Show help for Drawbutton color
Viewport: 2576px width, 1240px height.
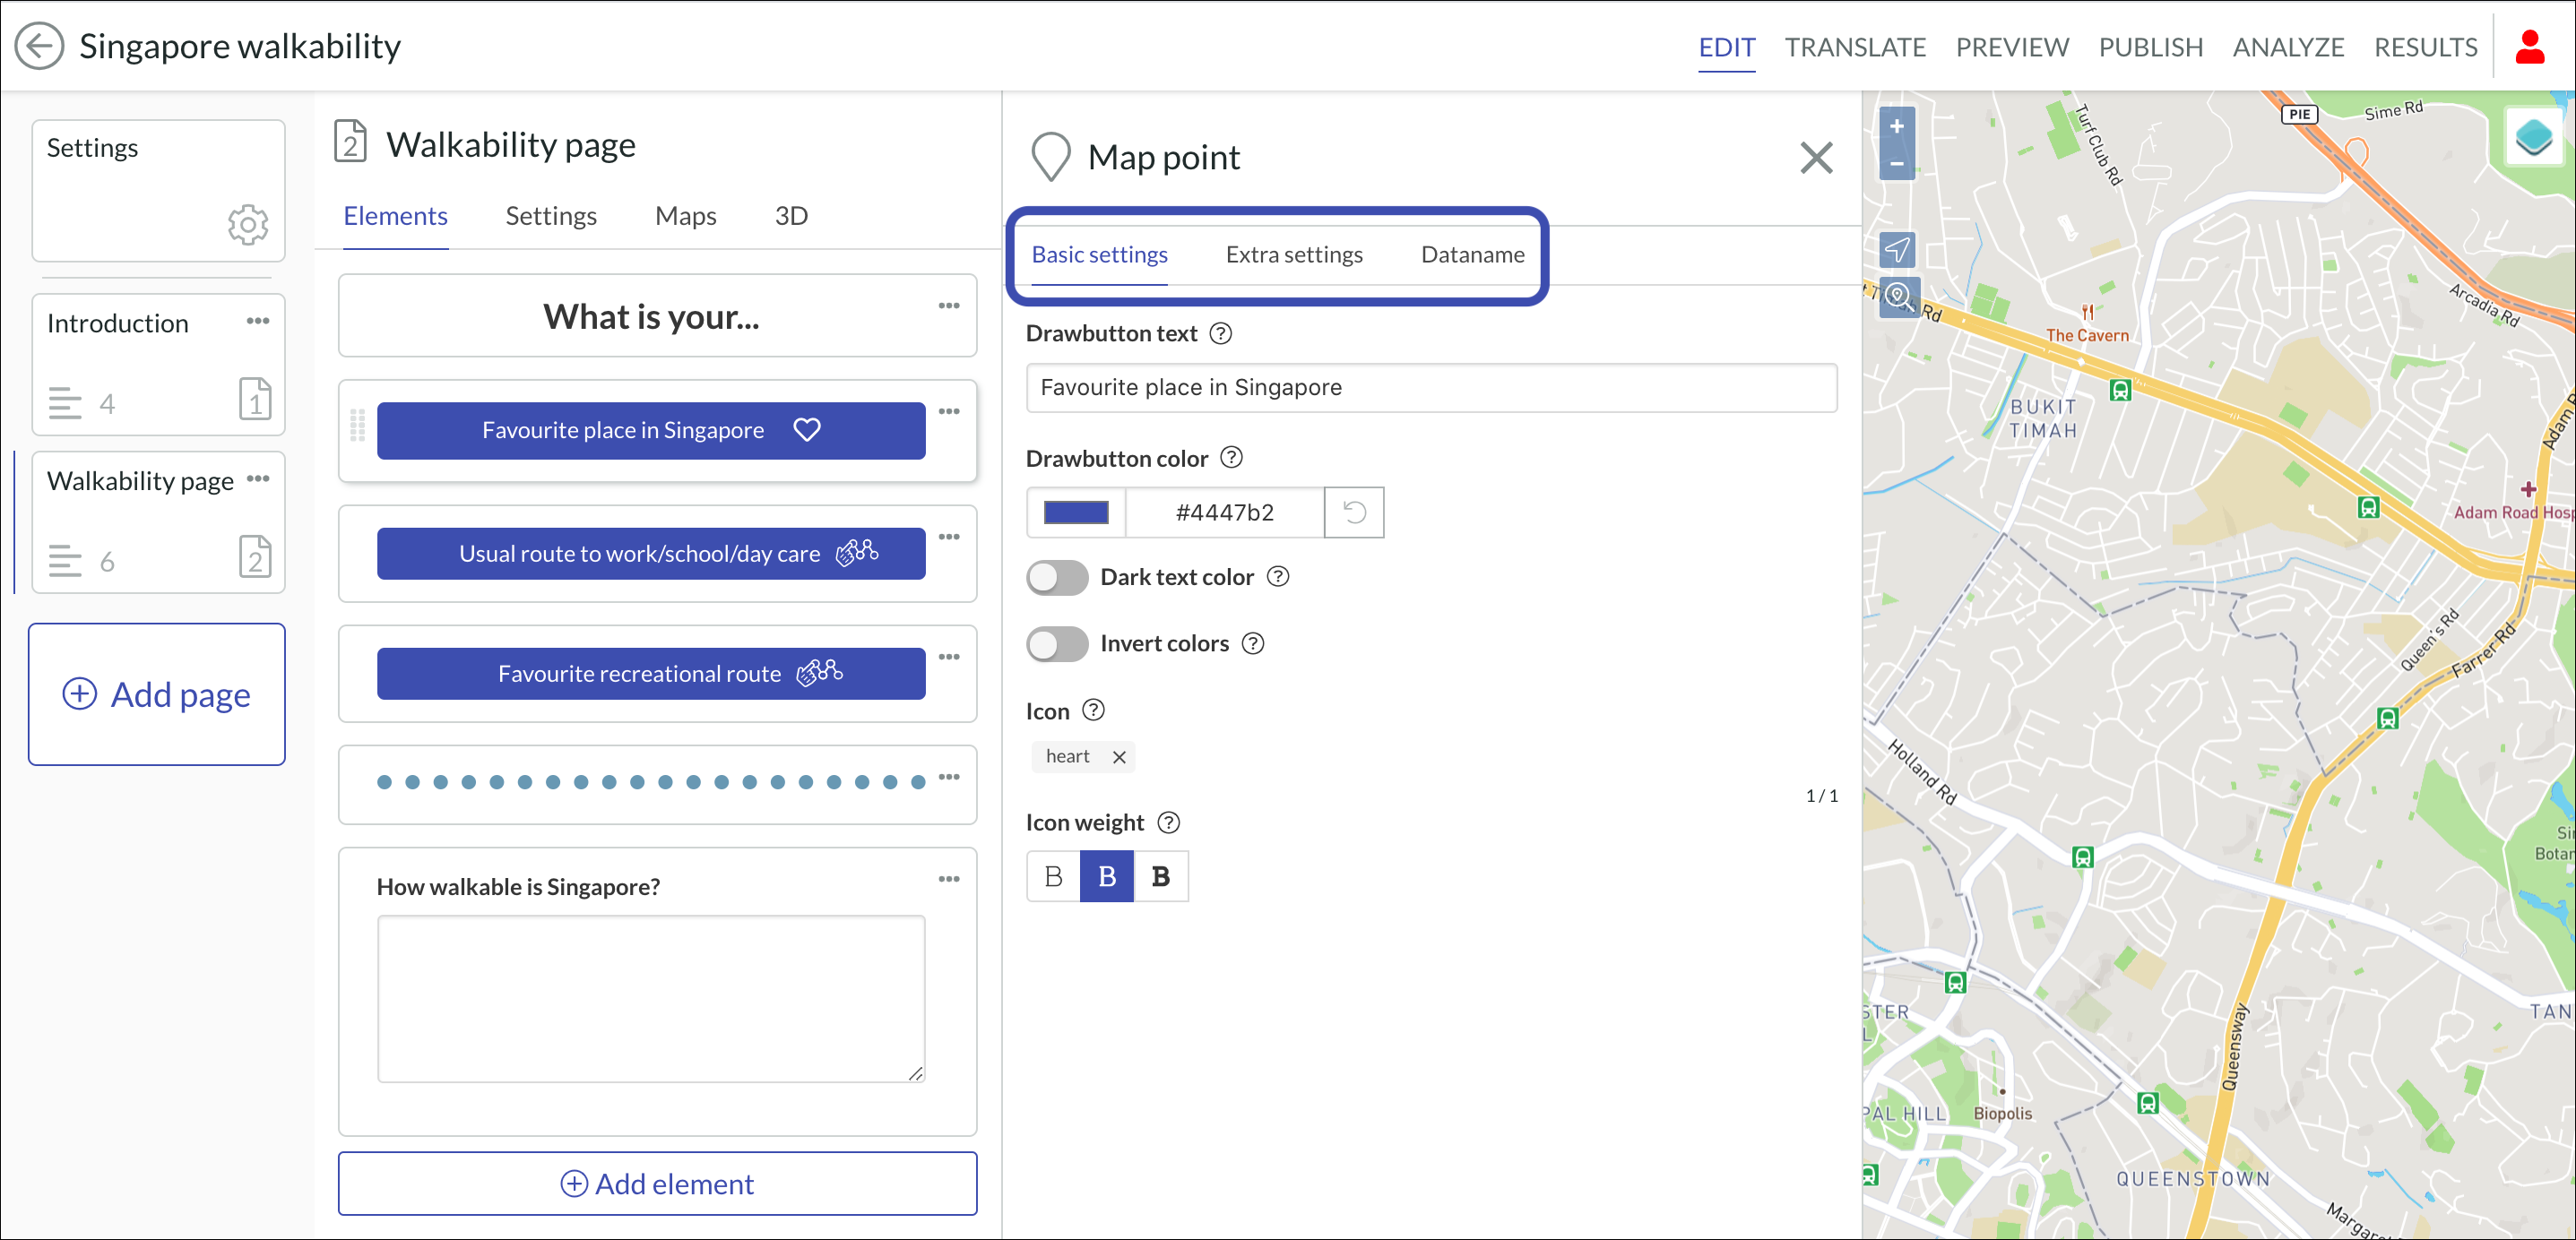pos(1232,458)
